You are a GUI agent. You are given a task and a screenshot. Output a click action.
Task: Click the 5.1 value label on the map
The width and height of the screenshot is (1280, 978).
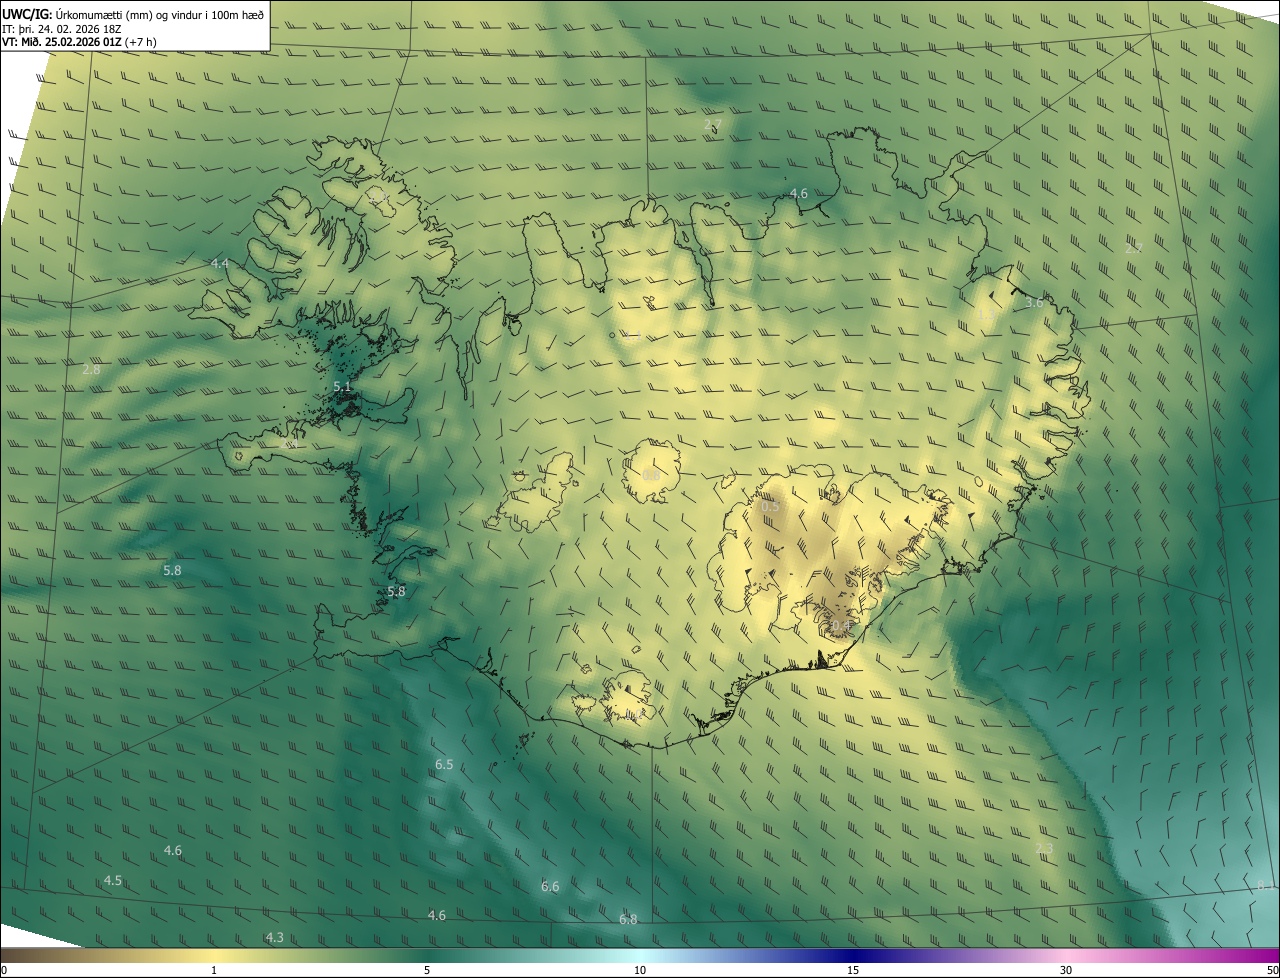coord(342,386)
